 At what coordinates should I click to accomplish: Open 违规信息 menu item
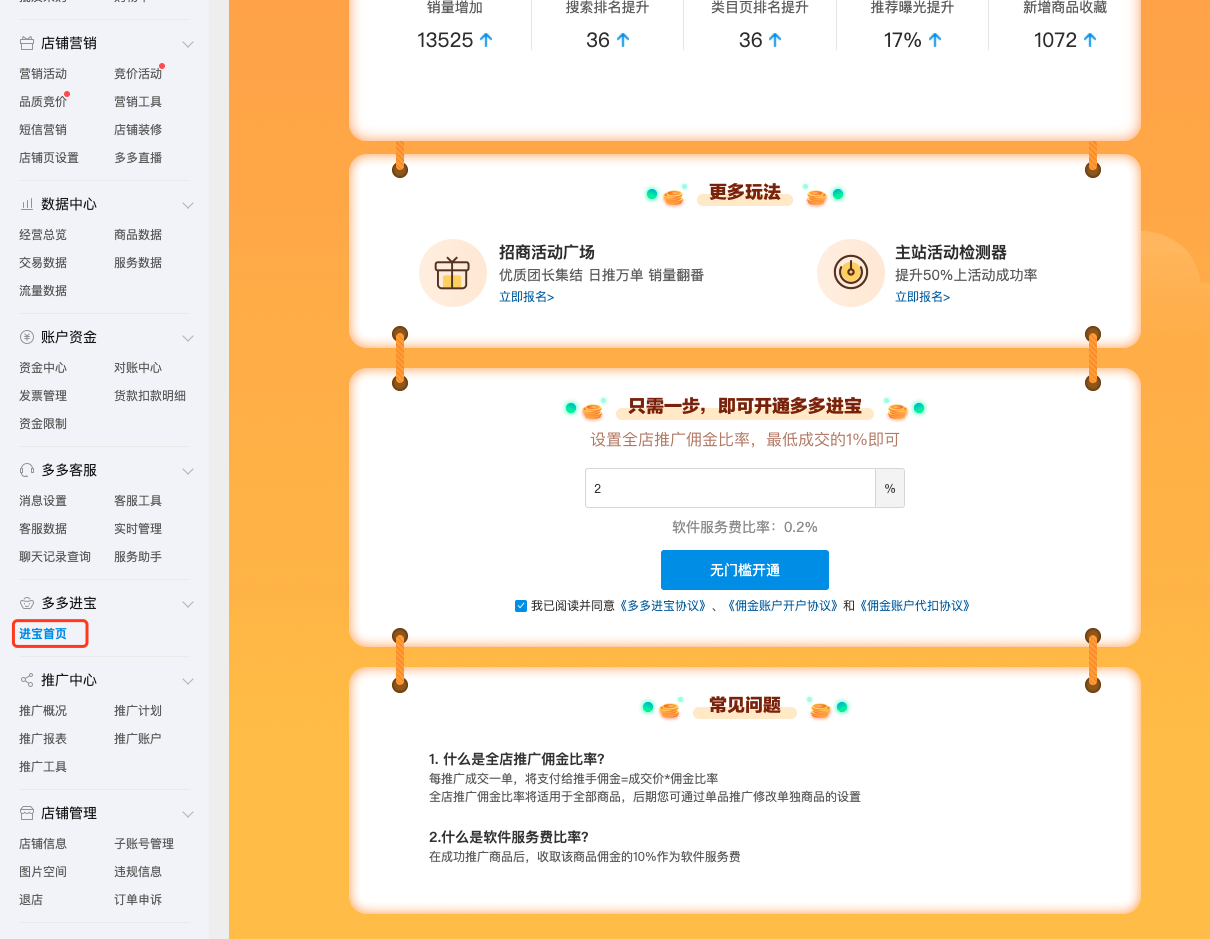pos(138,872)
